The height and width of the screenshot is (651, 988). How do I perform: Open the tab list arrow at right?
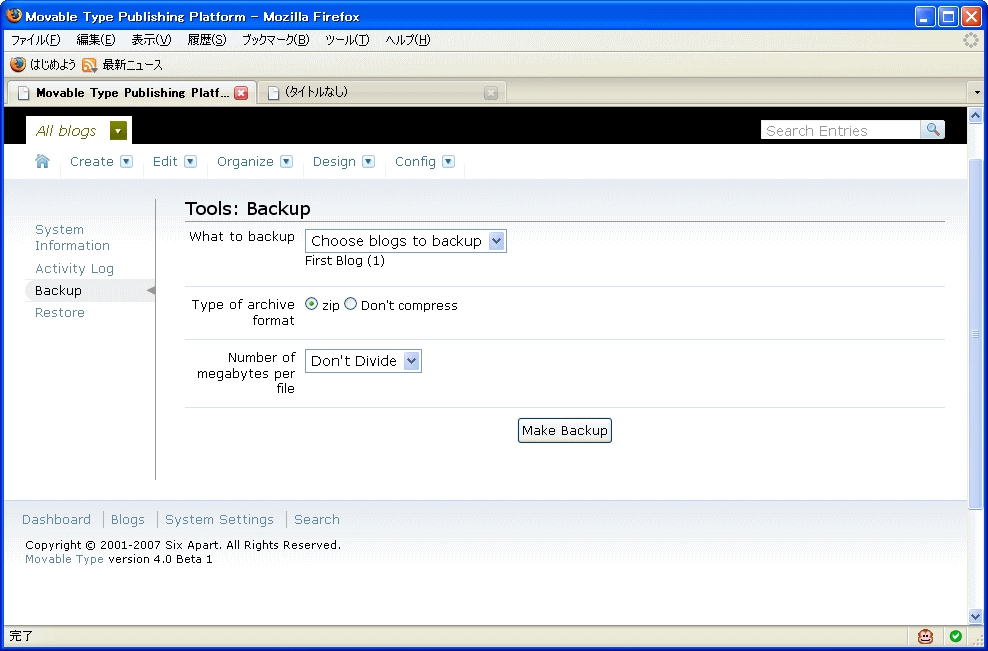[977, 93]
